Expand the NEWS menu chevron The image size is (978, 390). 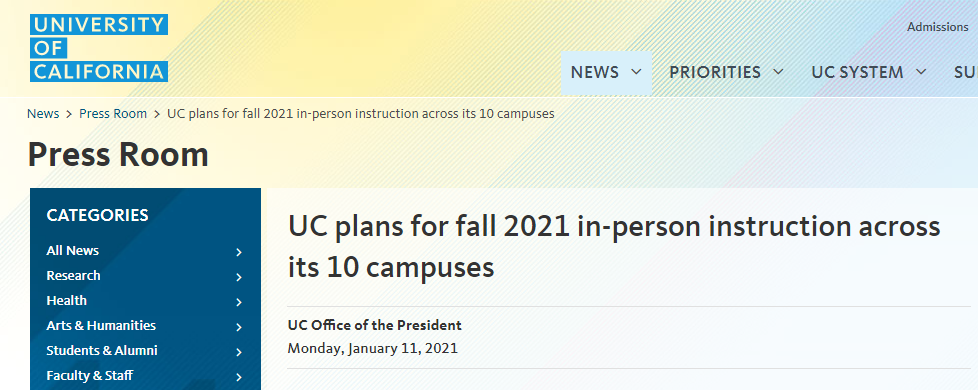(x=636, y=72)
